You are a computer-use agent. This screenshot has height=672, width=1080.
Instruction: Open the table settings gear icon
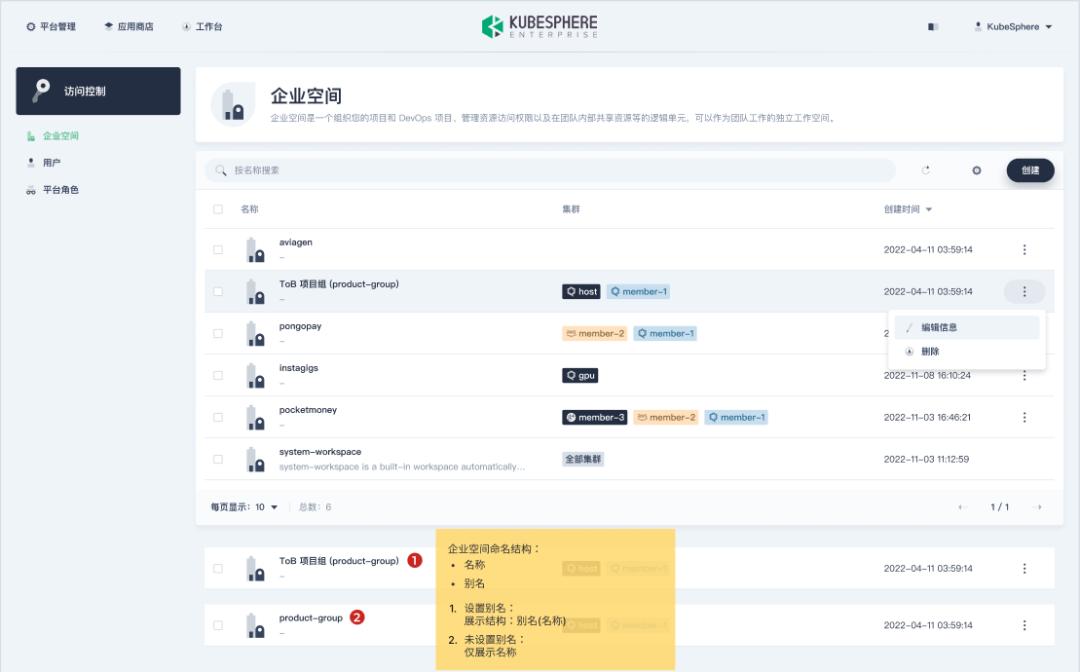pos(977,170)
